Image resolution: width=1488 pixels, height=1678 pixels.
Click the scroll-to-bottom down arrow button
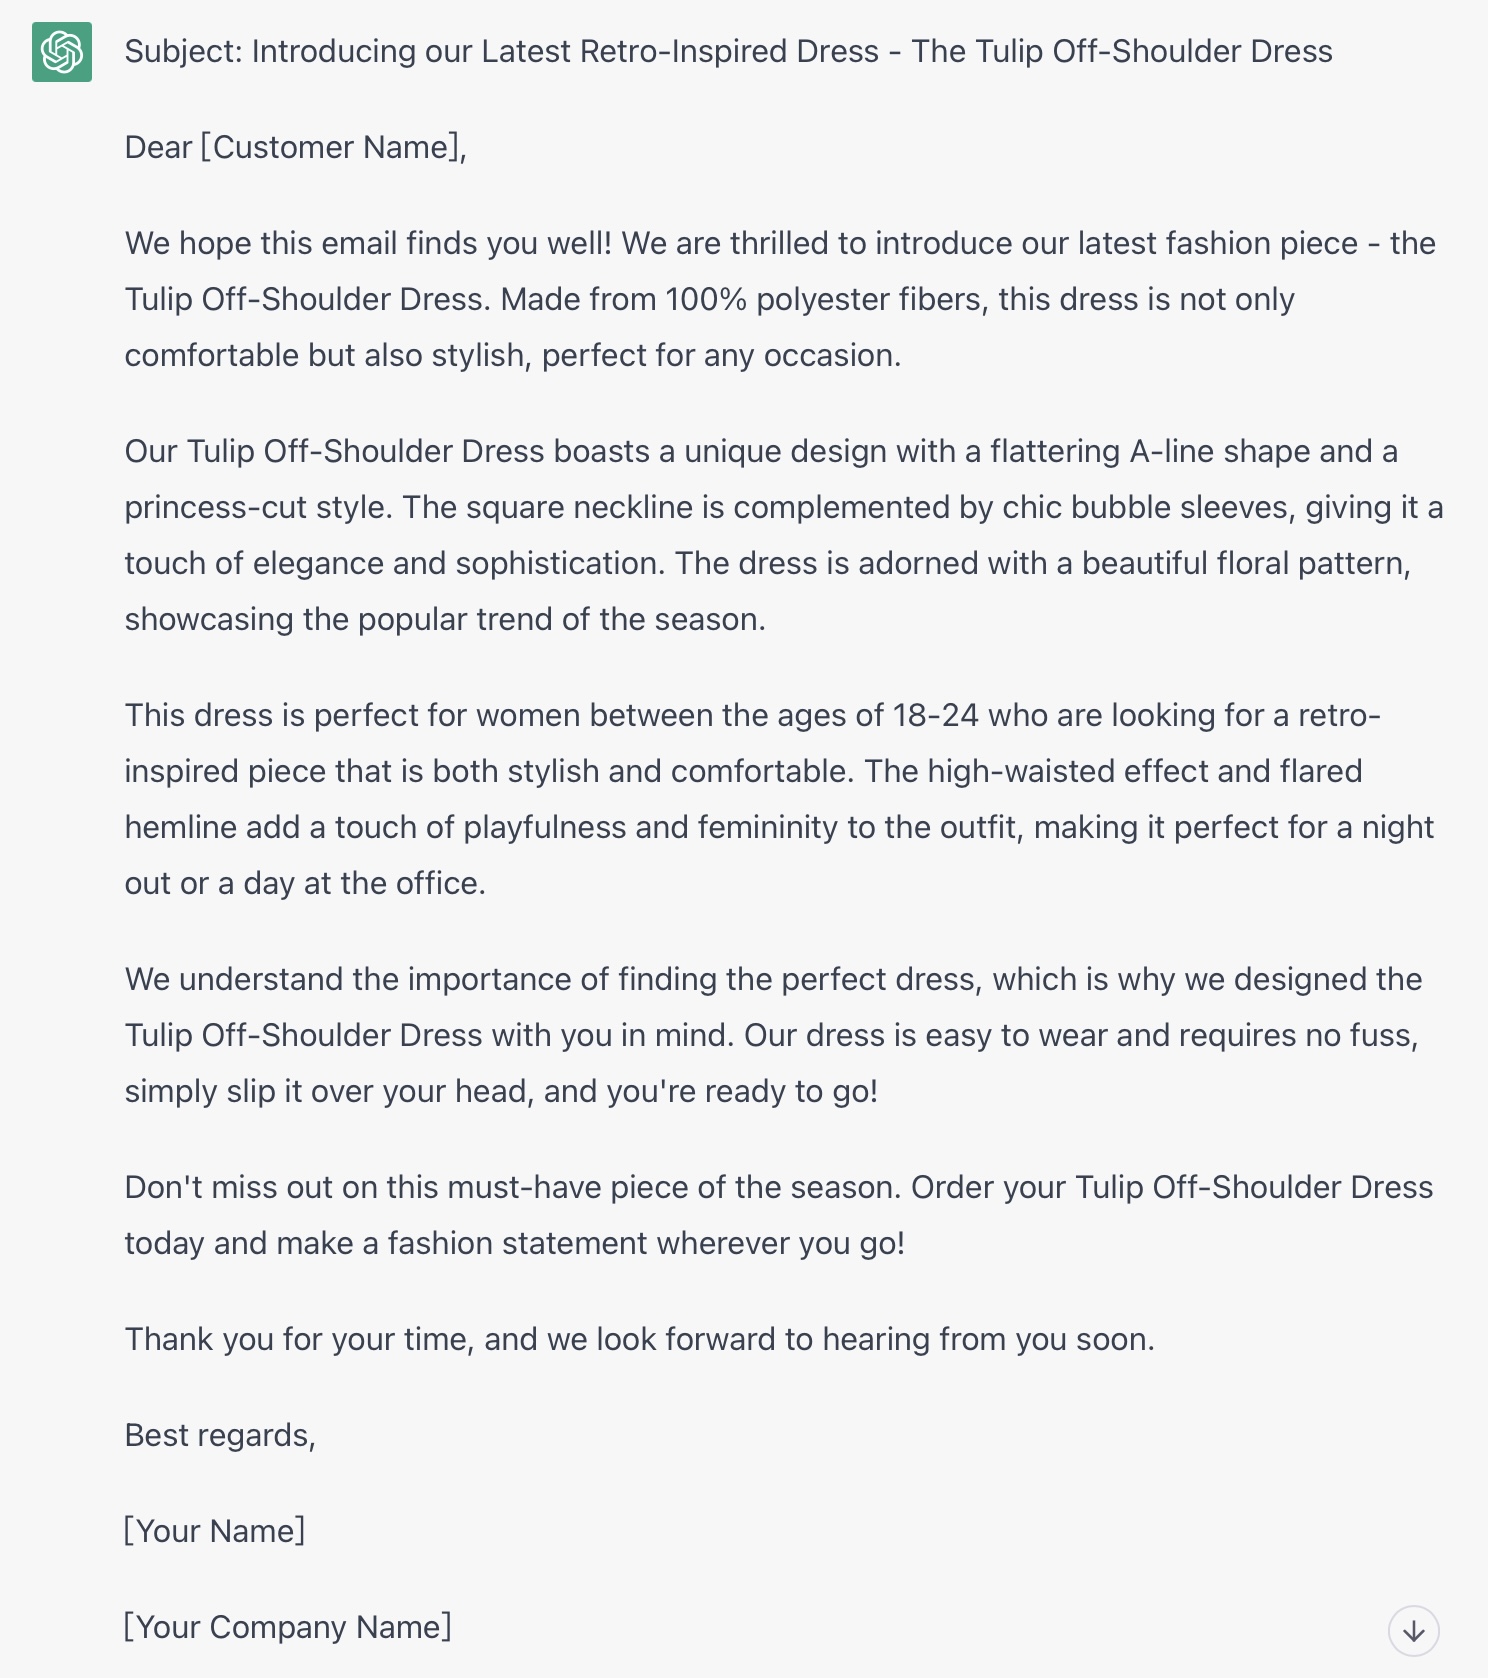[x=1413, y=1631]
